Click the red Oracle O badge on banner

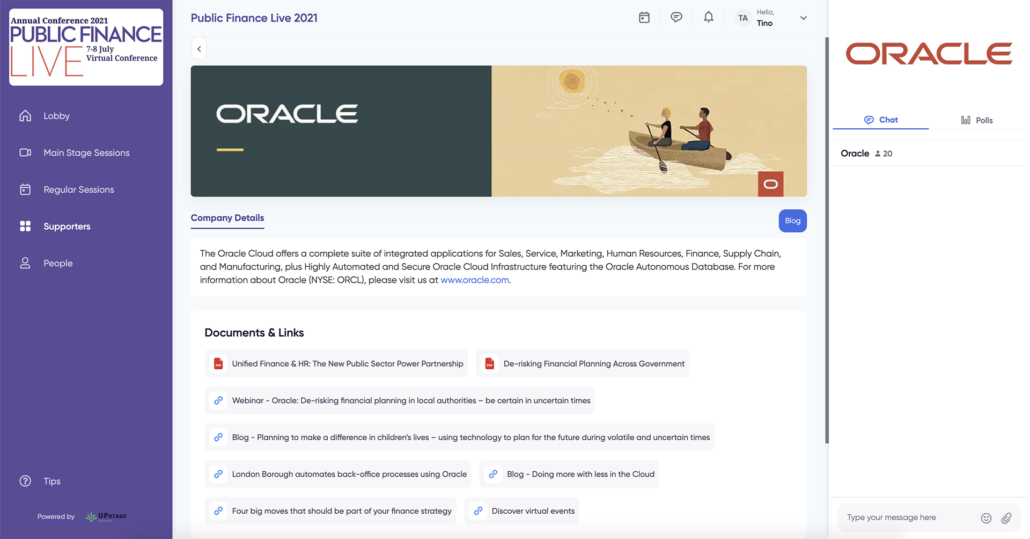(x=771, y=184)
